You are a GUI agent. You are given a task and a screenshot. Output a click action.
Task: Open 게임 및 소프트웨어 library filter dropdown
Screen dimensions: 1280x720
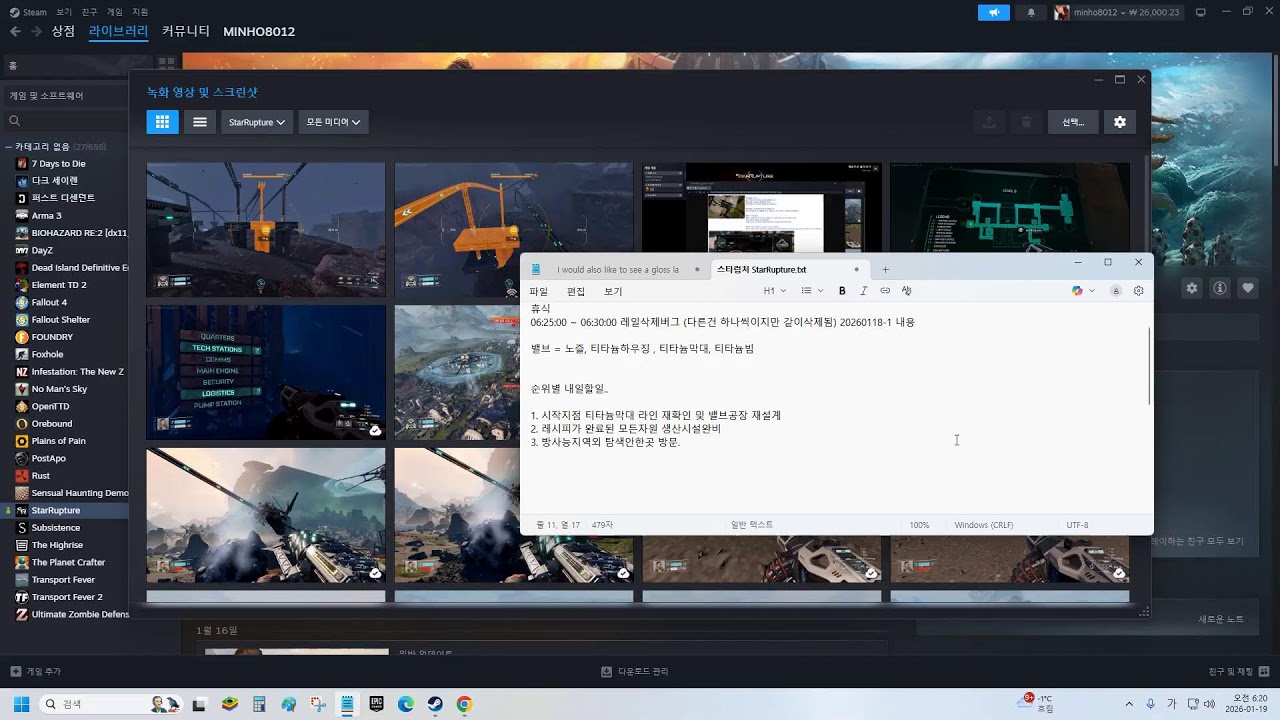[x=65, y=96]
